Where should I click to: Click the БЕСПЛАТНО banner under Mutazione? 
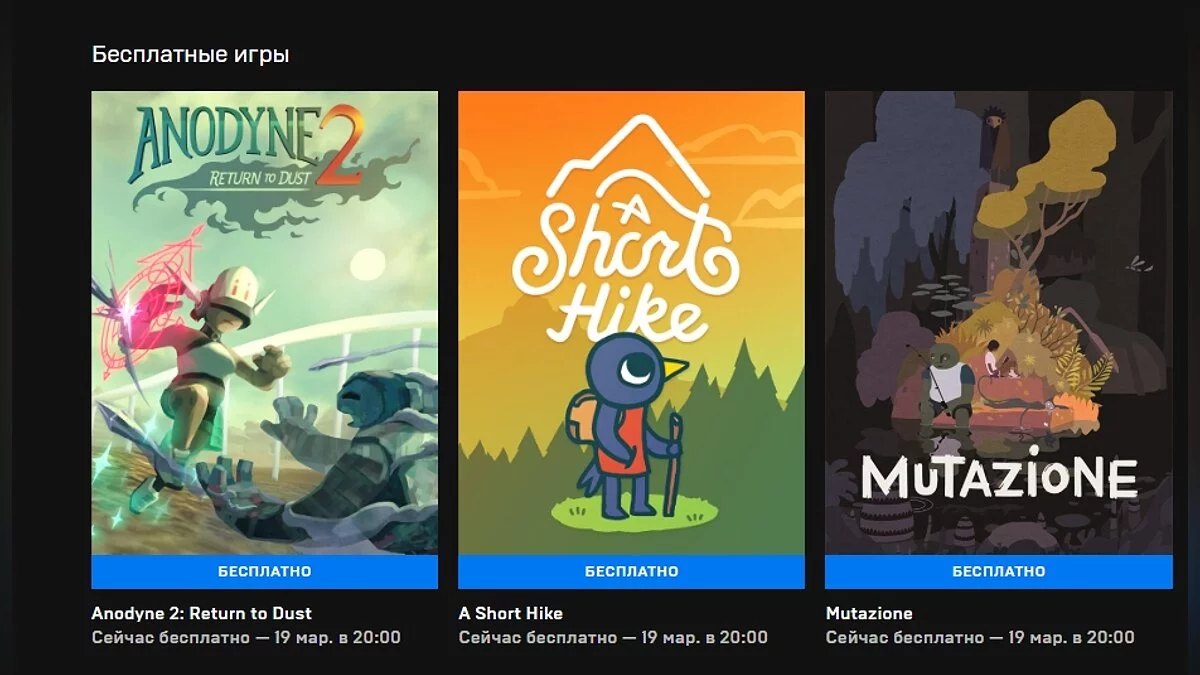click(x=998, y=572)
